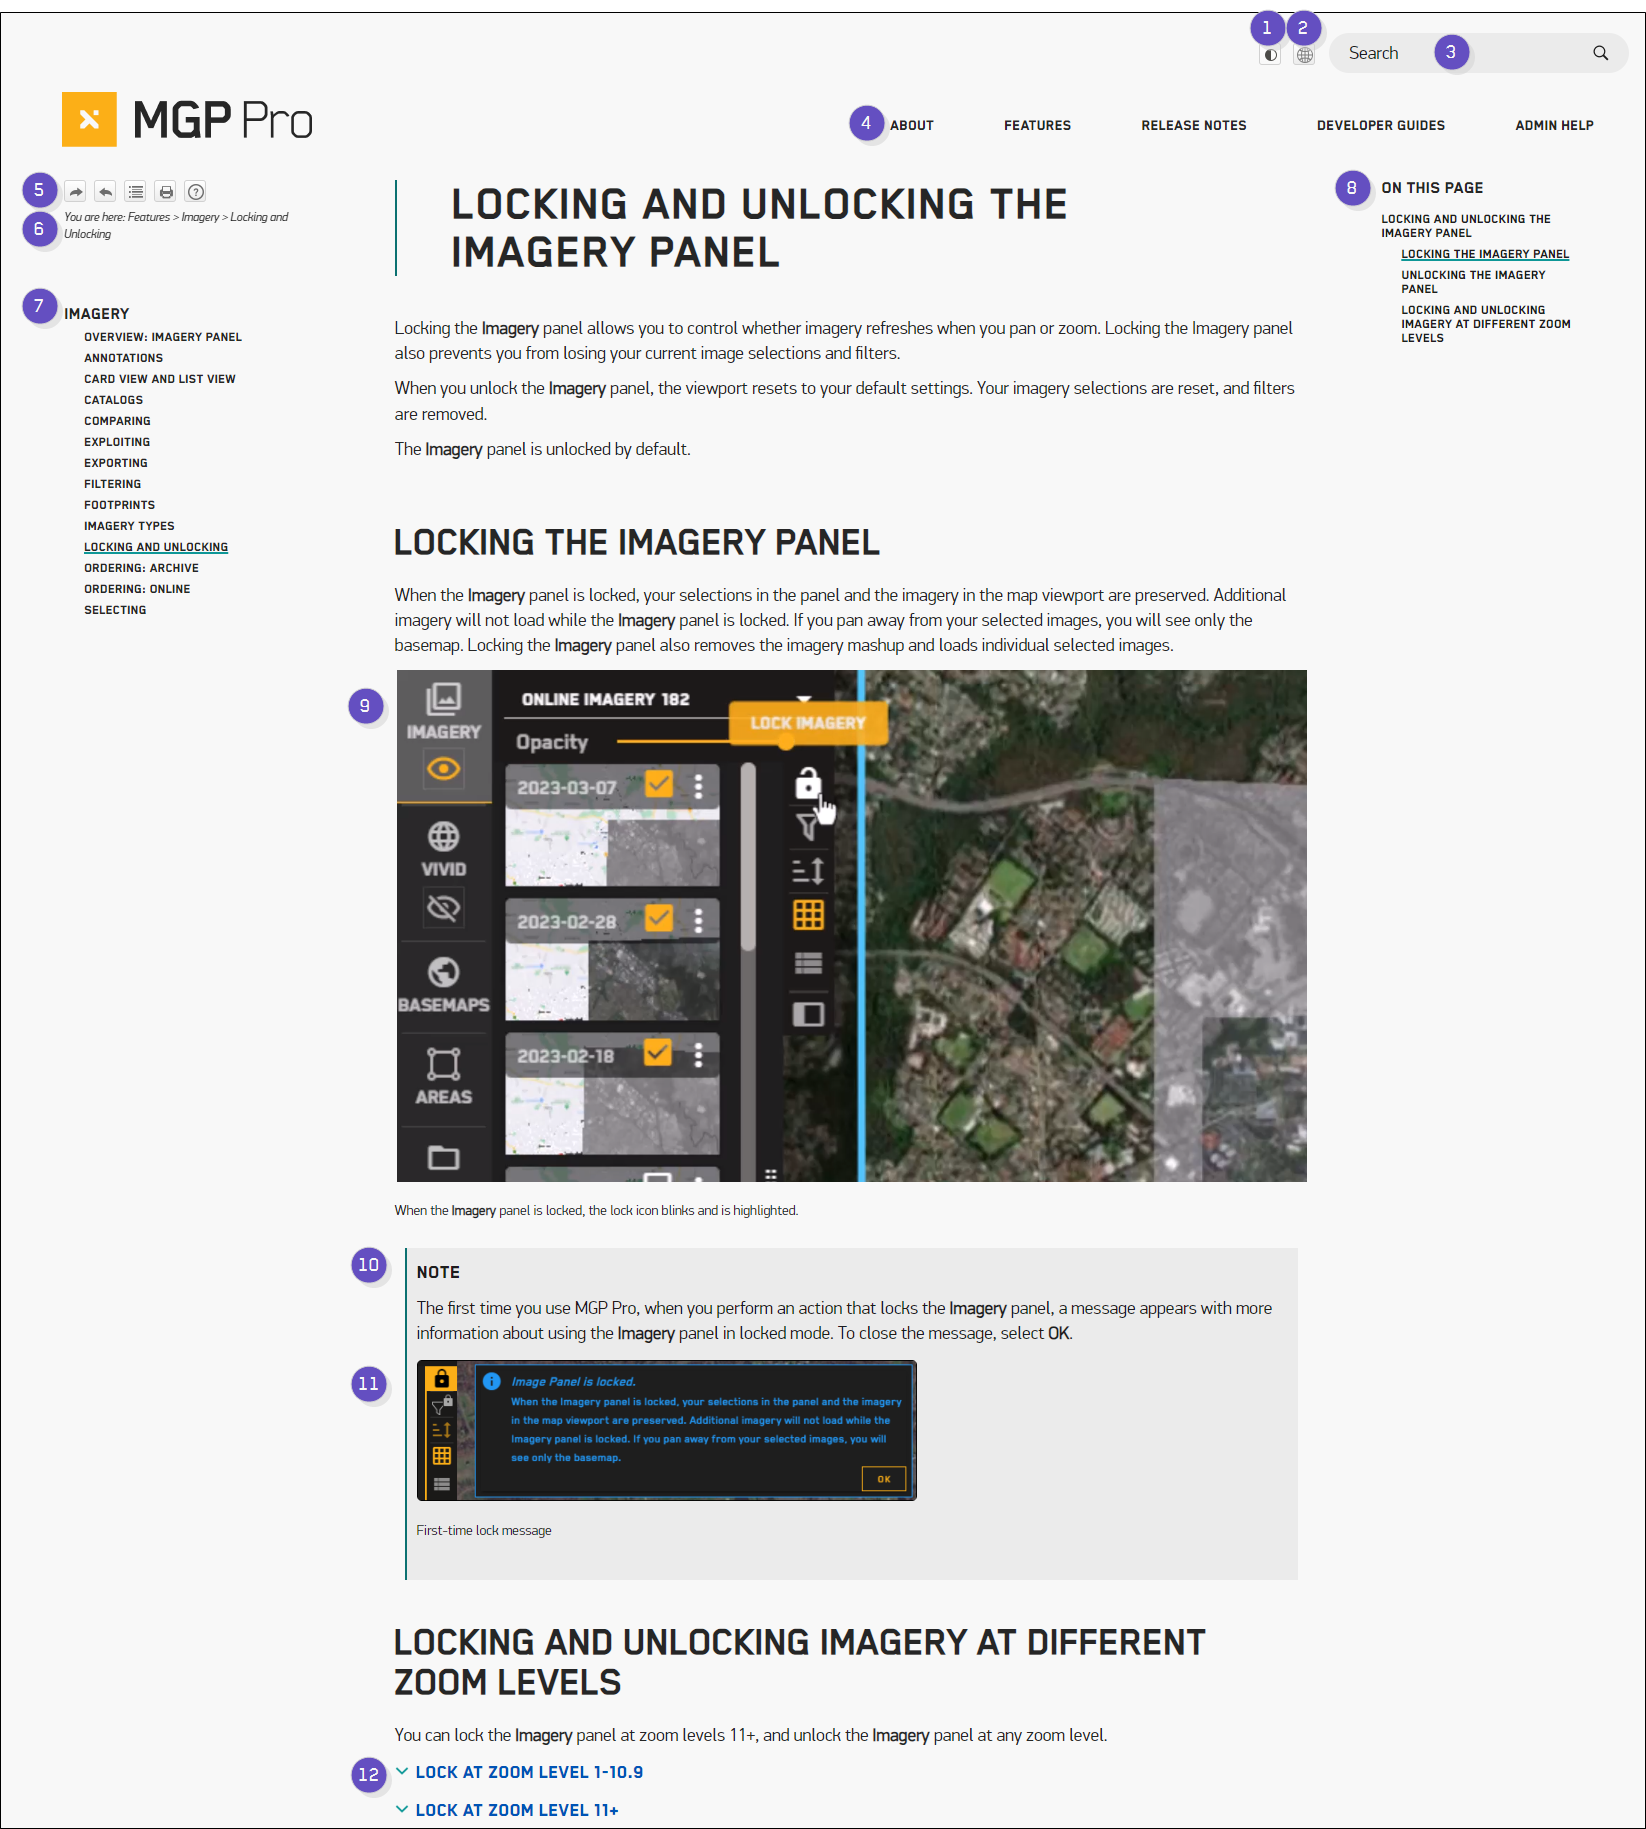This screenshot has width=1646, height=1829.
Task: Toggle the high-contrast theme icon
Action: 1270,55
